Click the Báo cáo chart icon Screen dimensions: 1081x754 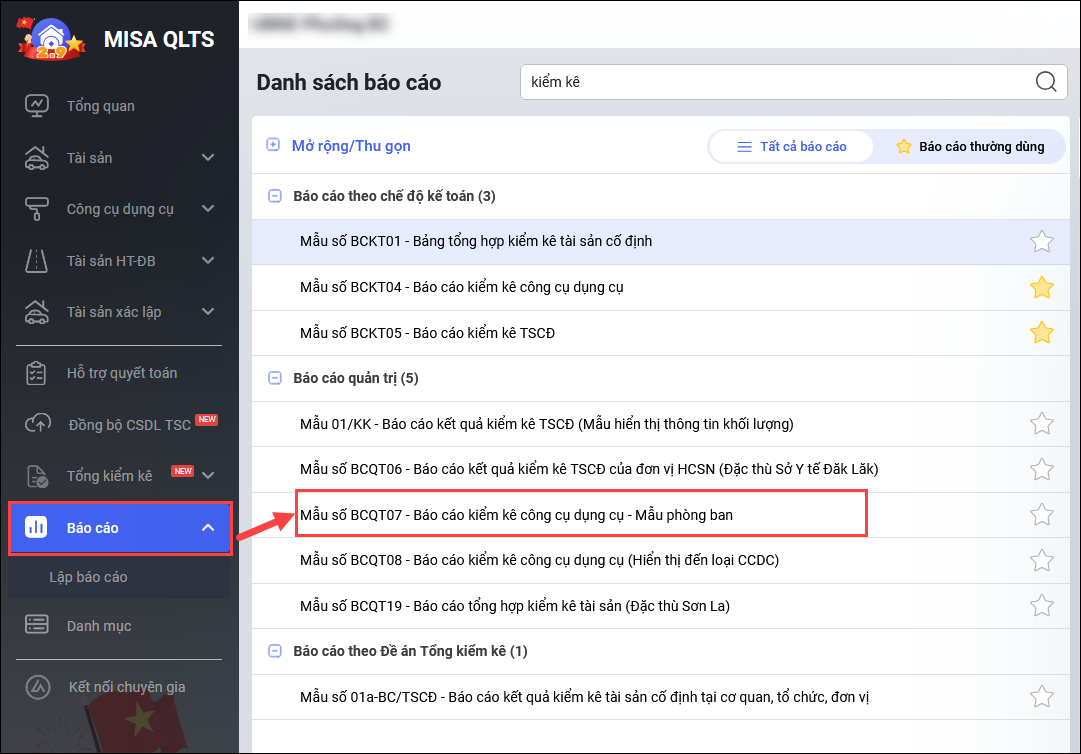click(x=36, y=527)
